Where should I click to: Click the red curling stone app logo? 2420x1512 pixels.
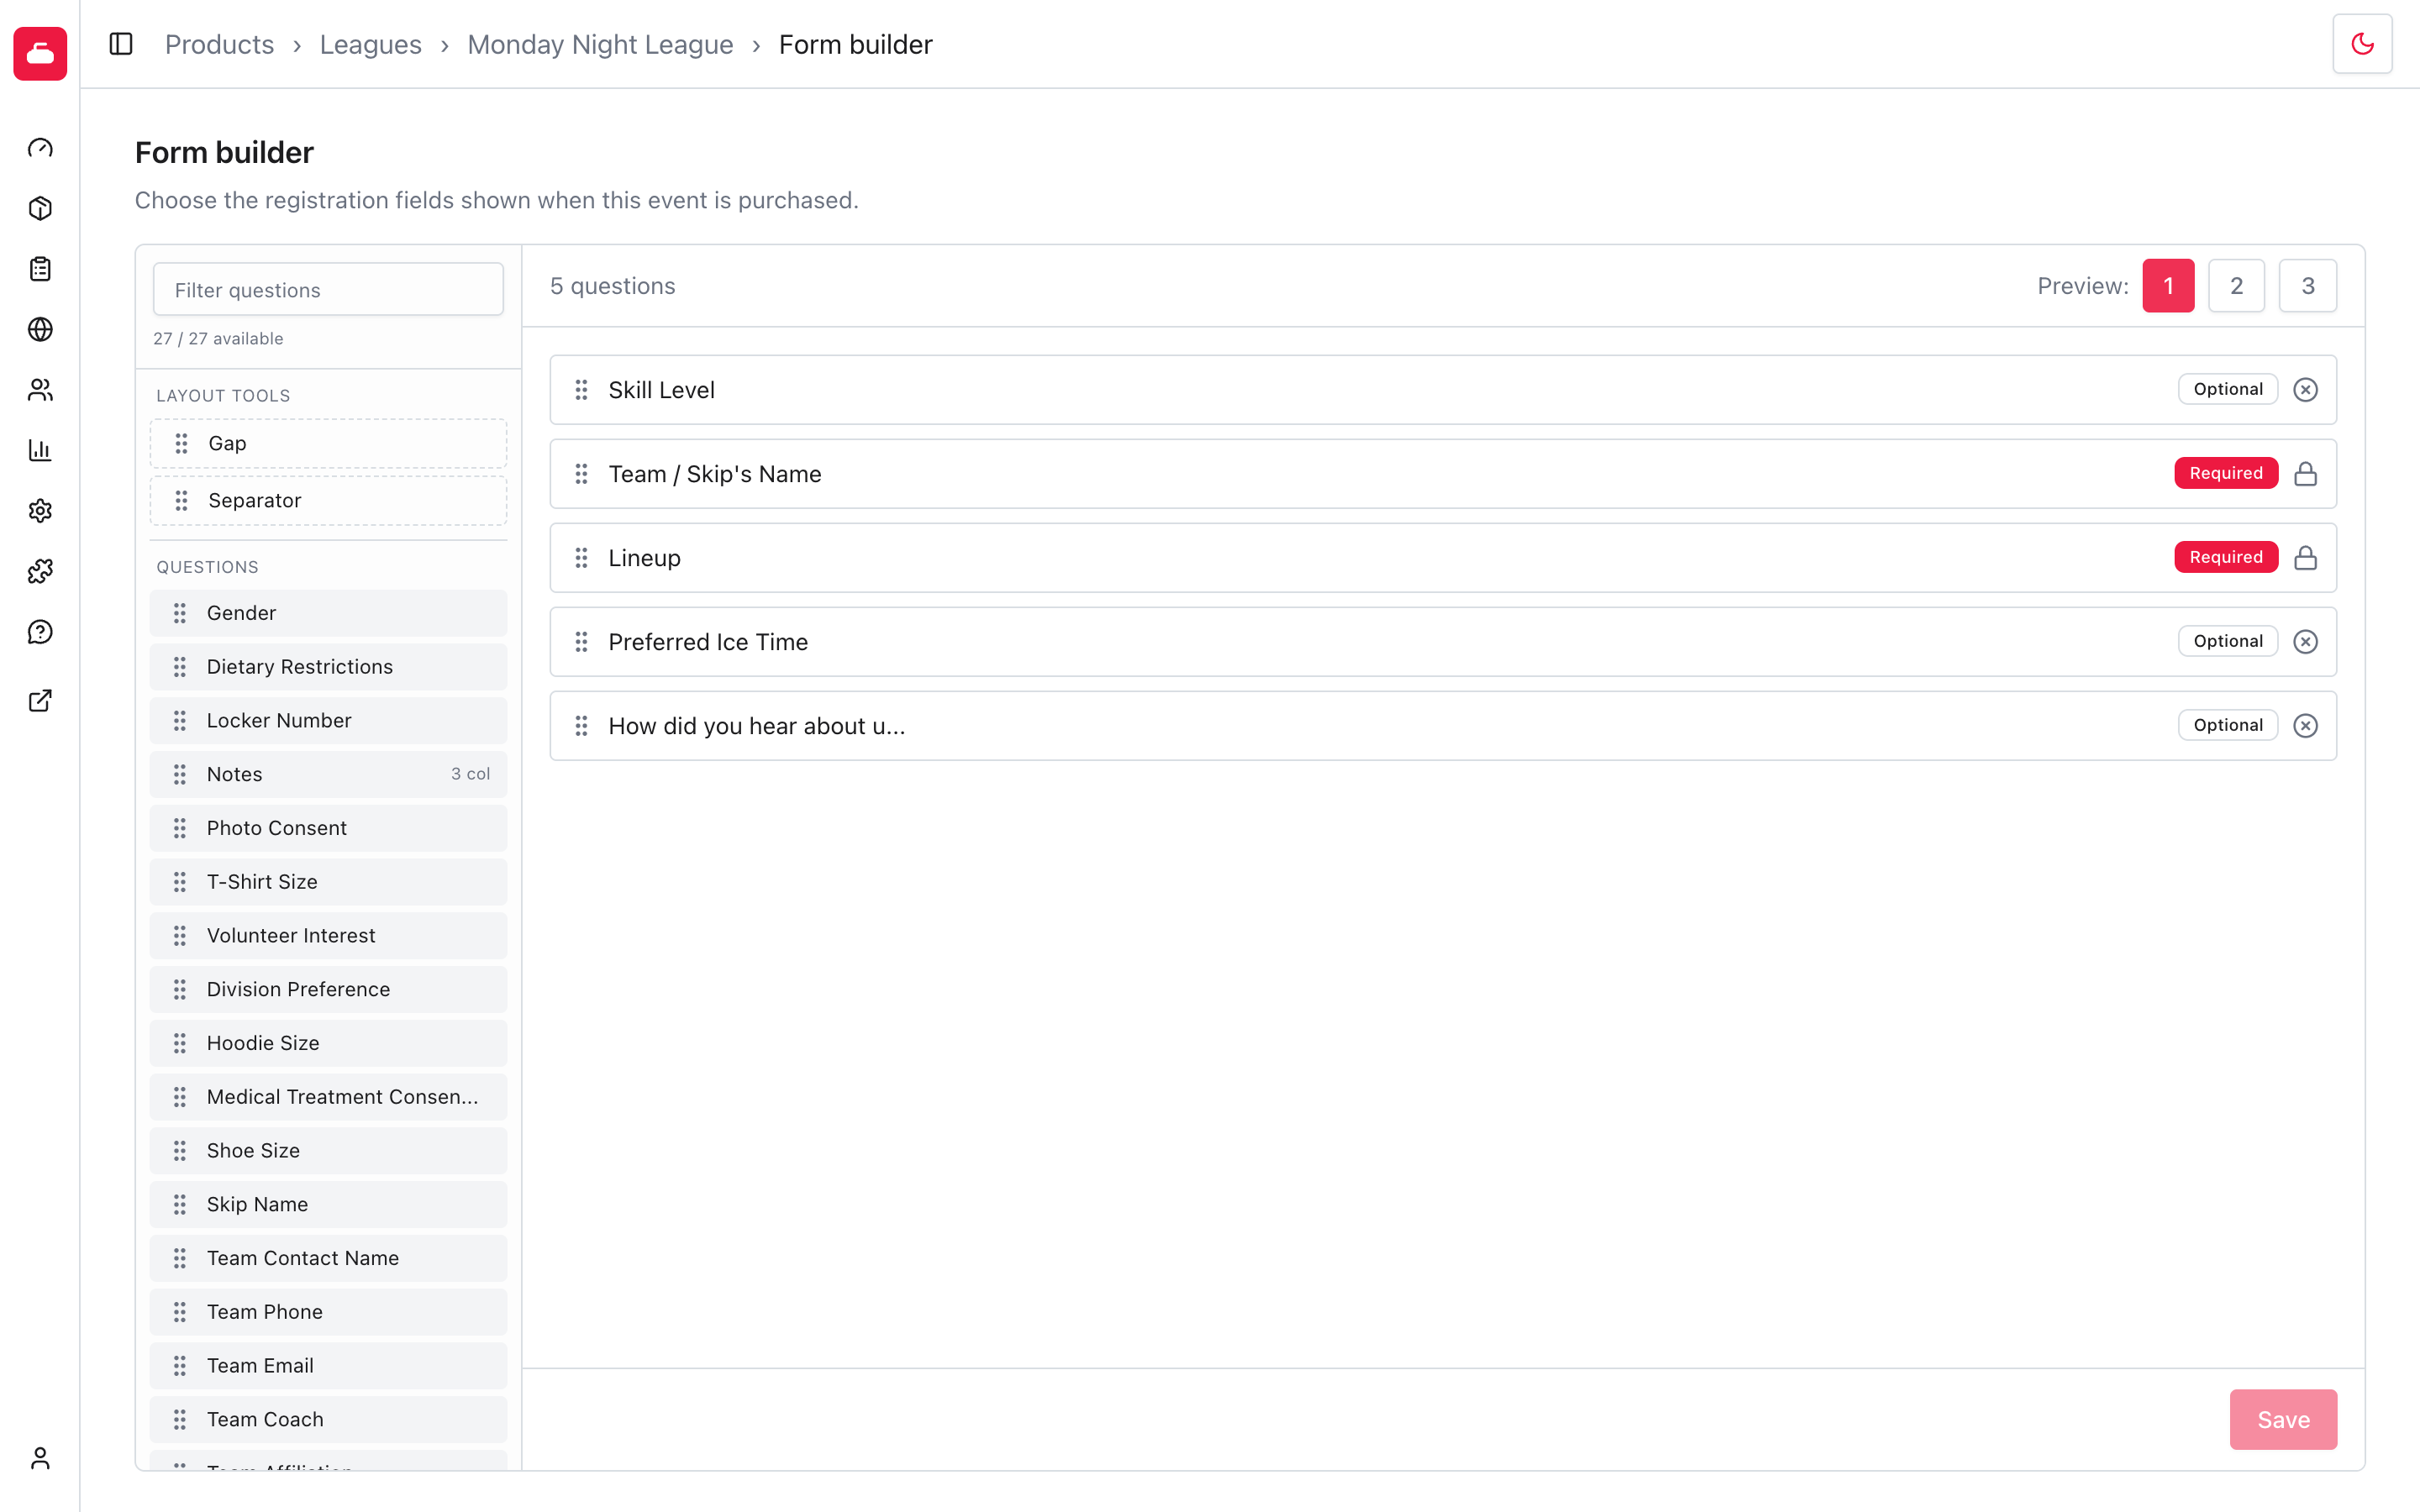[x=40, y=53]
